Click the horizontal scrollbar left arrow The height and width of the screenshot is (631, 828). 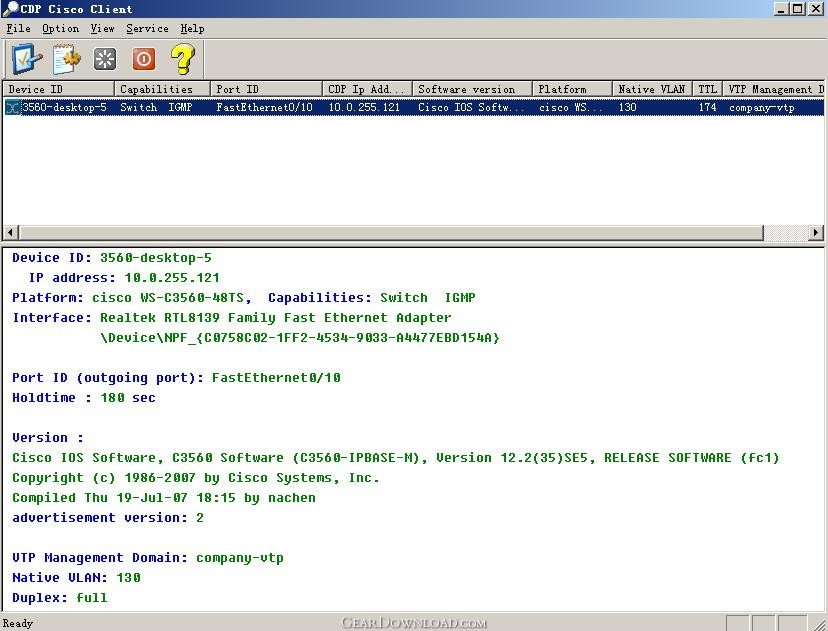tap(11, 233)
